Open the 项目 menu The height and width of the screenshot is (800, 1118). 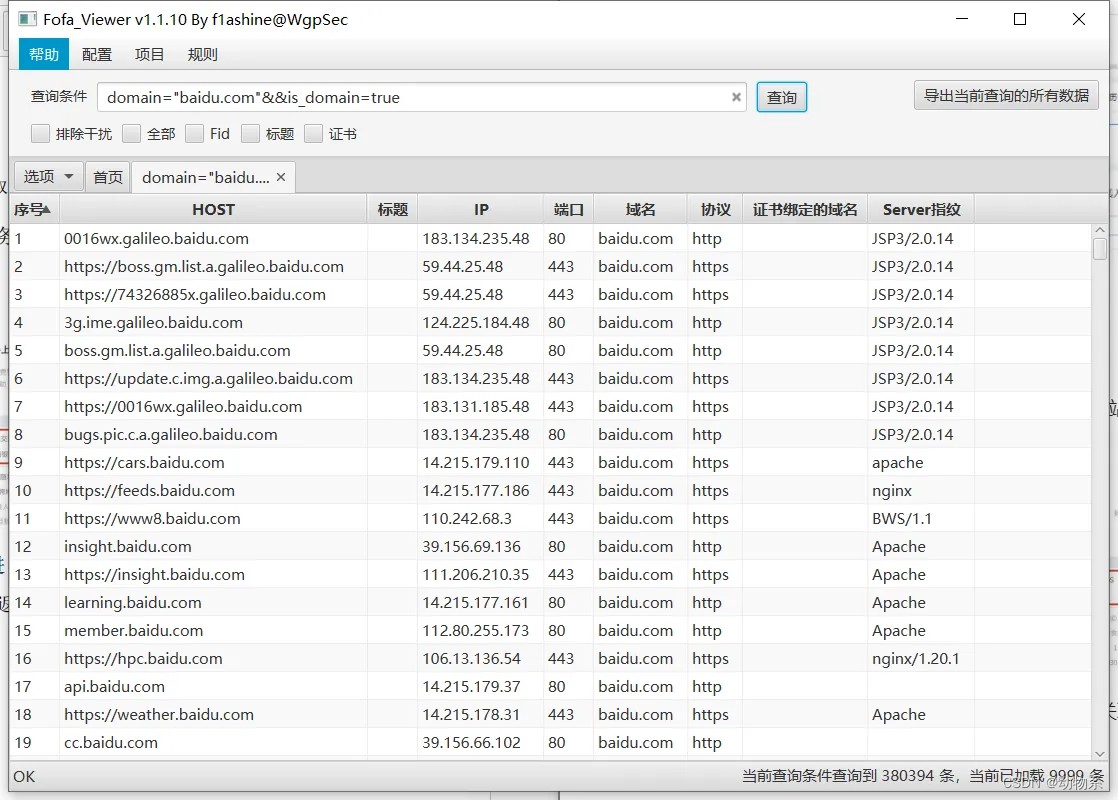click(150, 54)
